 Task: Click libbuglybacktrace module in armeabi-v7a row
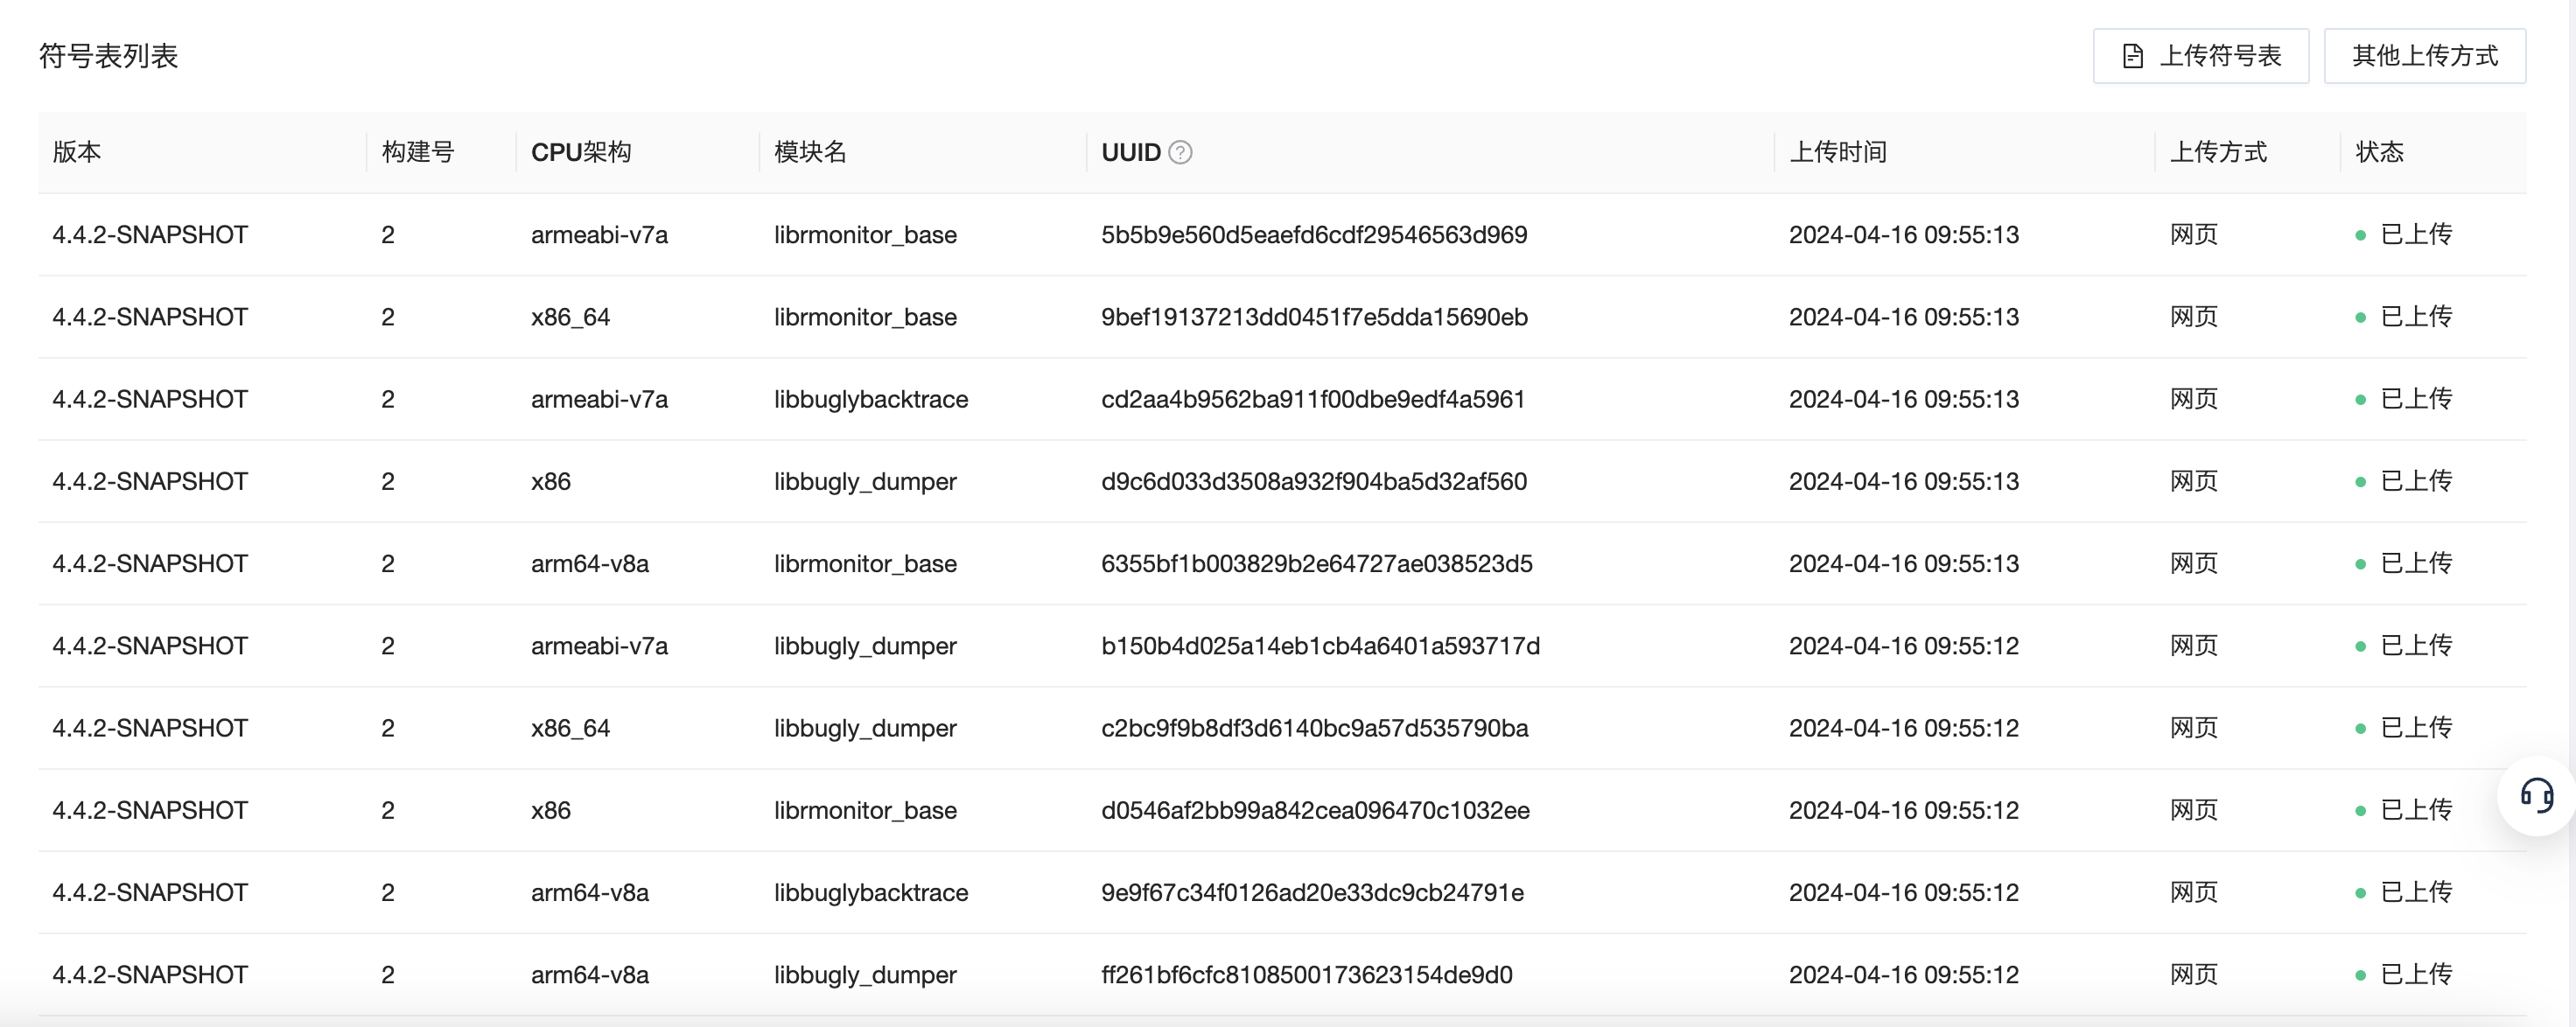pos(871,399)
